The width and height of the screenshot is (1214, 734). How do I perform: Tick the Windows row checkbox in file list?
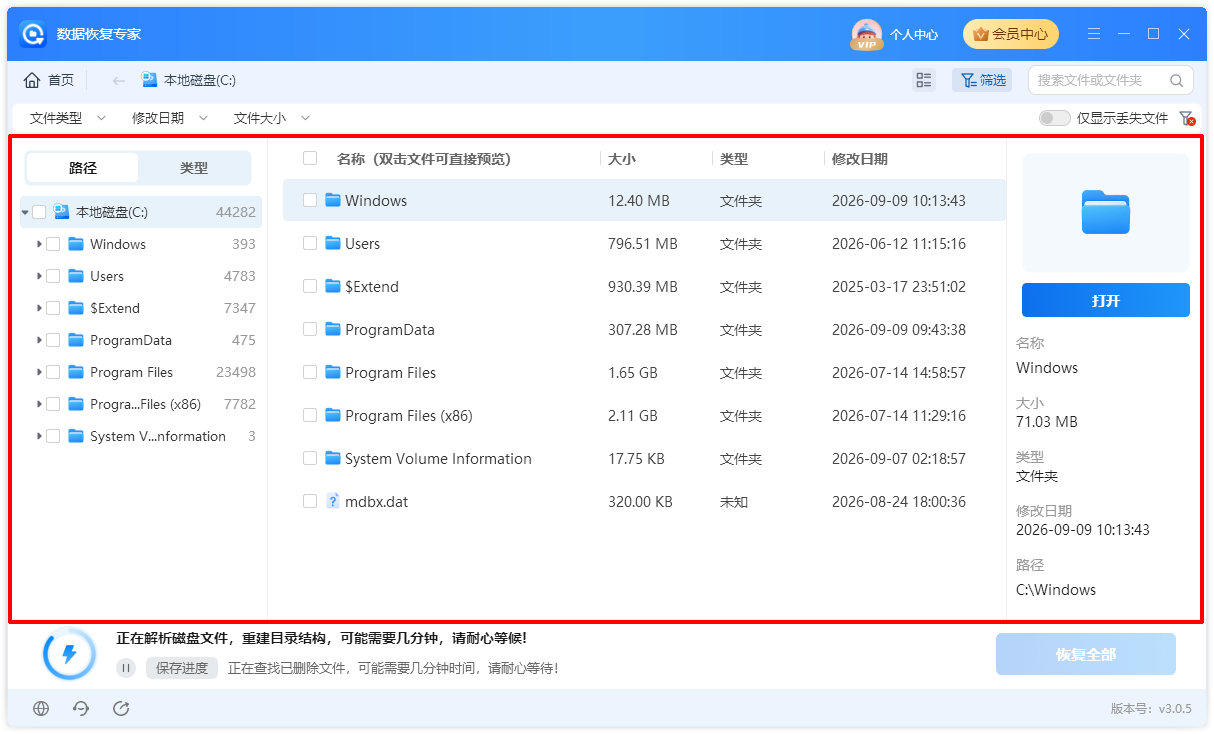tap(310, 200)
